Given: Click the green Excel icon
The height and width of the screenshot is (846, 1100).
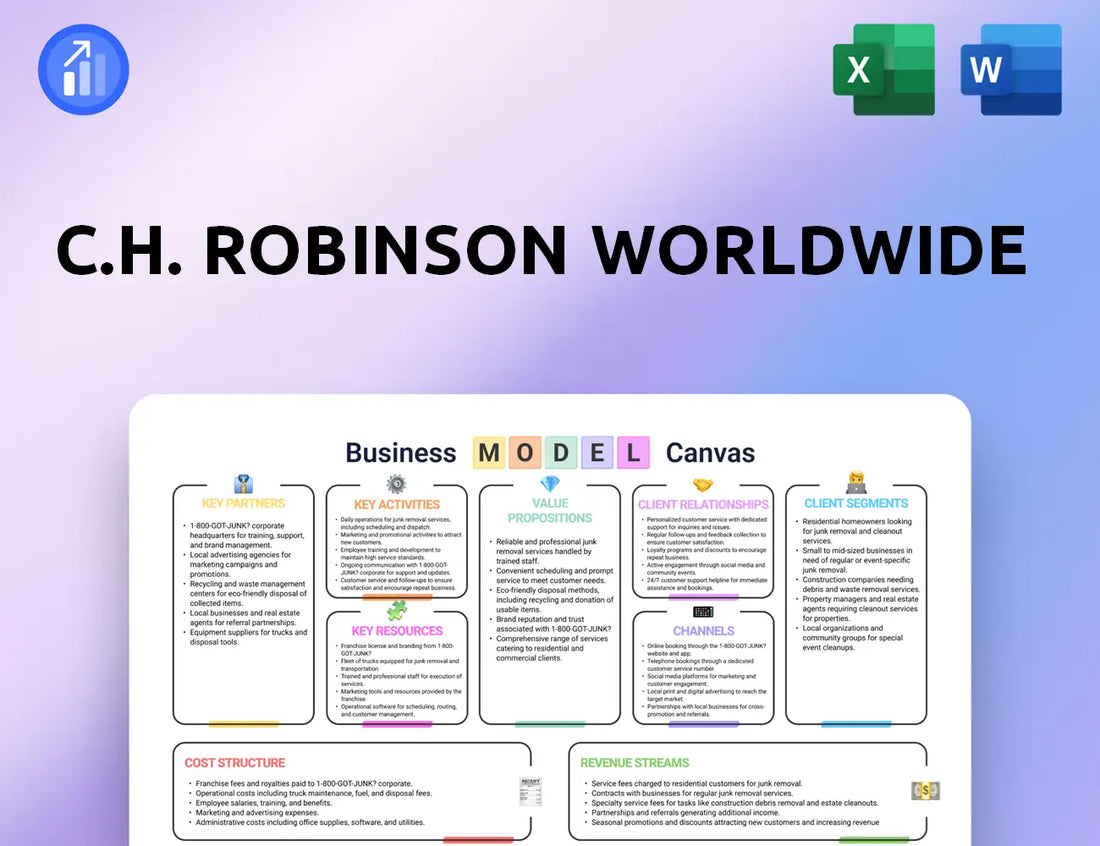Looking at the screenshot, I should pyautogui.click(x=884, y=69).
